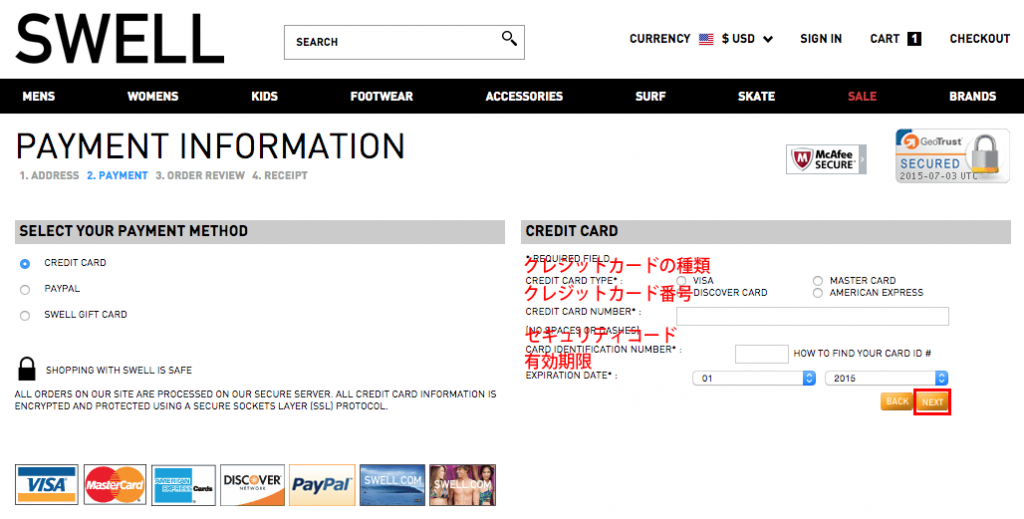The width and height of the screenshot is (1024, 519).
Task: Select Swell Gift Card payment method
Action: tap(25, 316)
